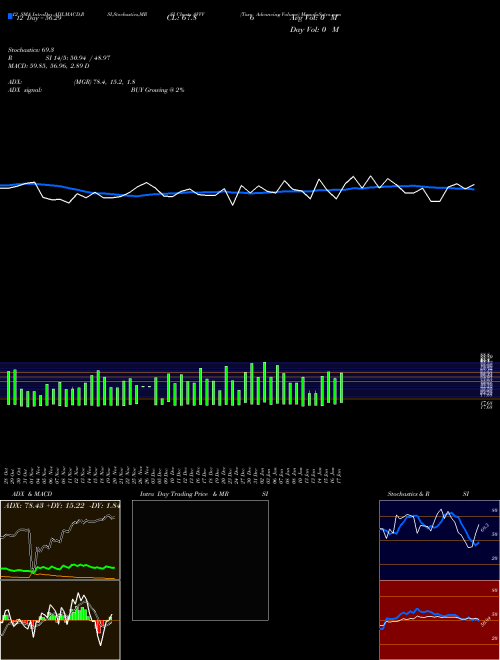Click the 'Avg Vol: 0 M' label

(314, 19)
